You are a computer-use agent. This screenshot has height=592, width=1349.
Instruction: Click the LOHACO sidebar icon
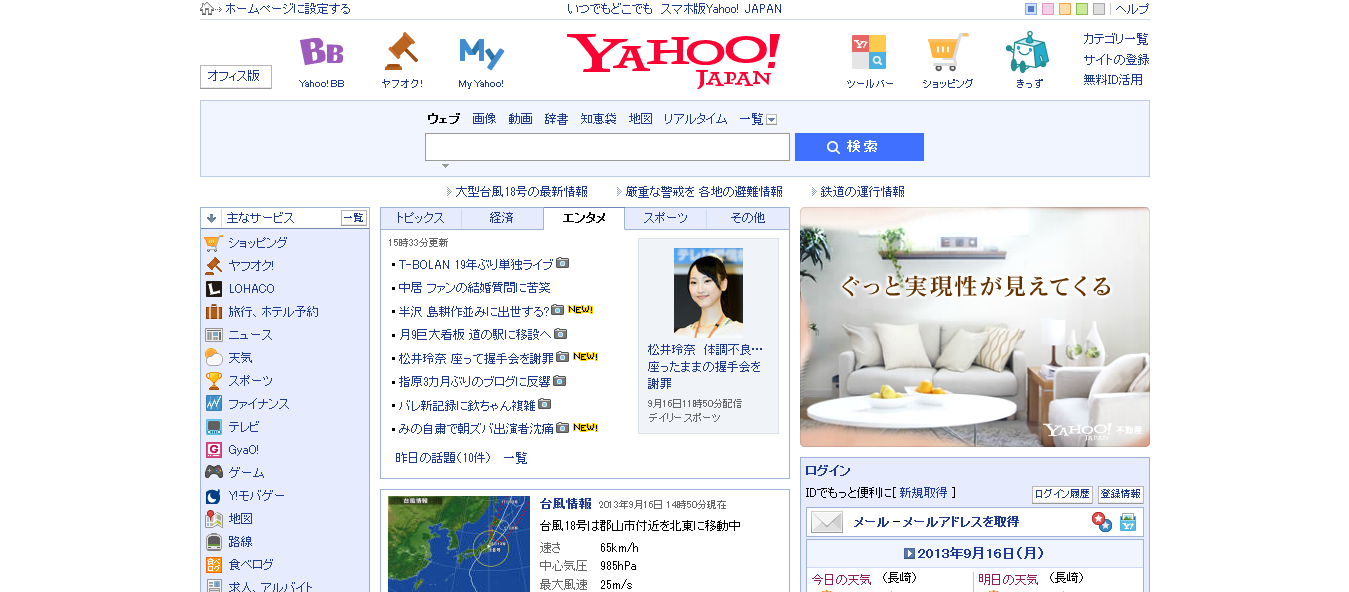tap(213, 288)
